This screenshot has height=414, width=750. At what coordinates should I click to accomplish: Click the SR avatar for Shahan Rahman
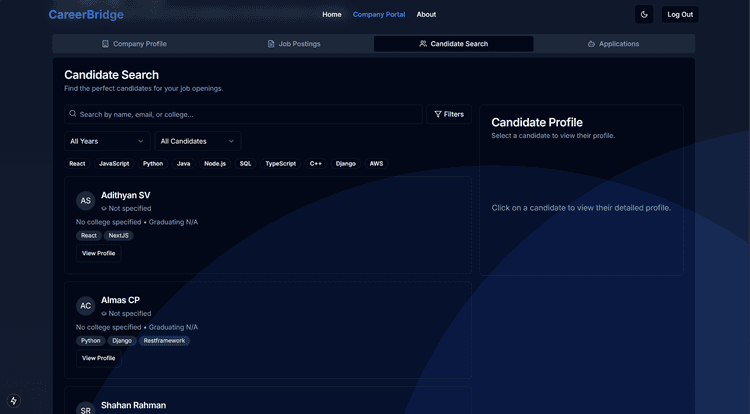[86, 408]
